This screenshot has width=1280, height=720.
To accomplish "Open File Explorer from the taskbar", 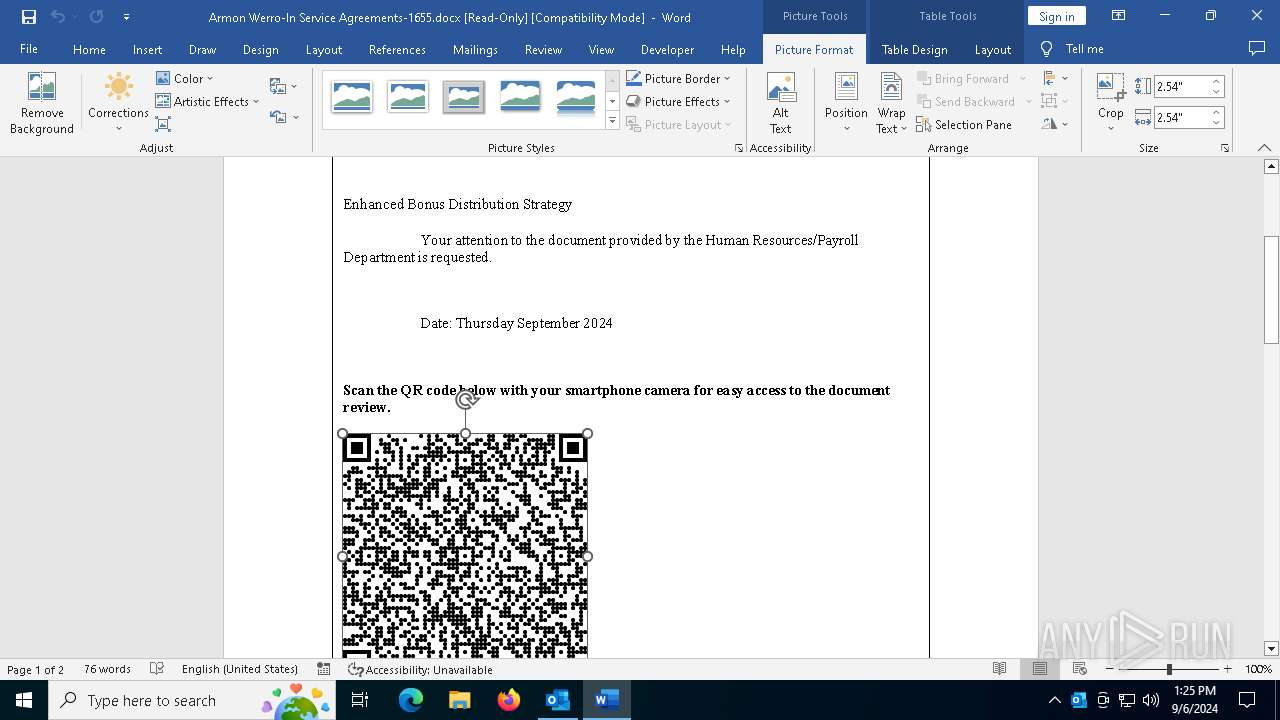I will (460, 700).
